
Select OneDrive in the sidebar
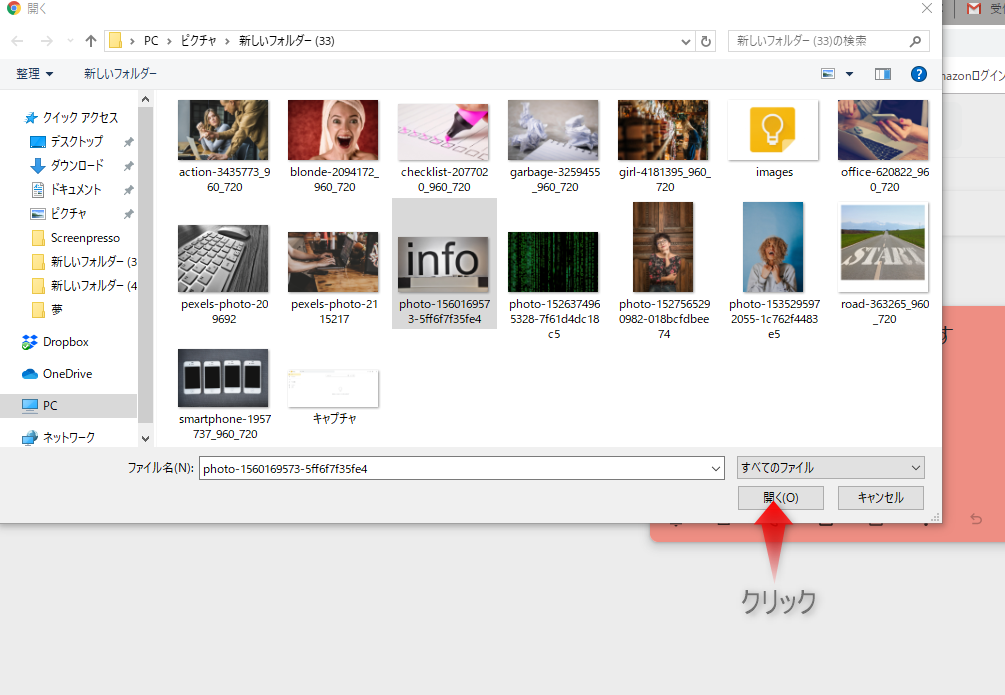tap(58, 374)
